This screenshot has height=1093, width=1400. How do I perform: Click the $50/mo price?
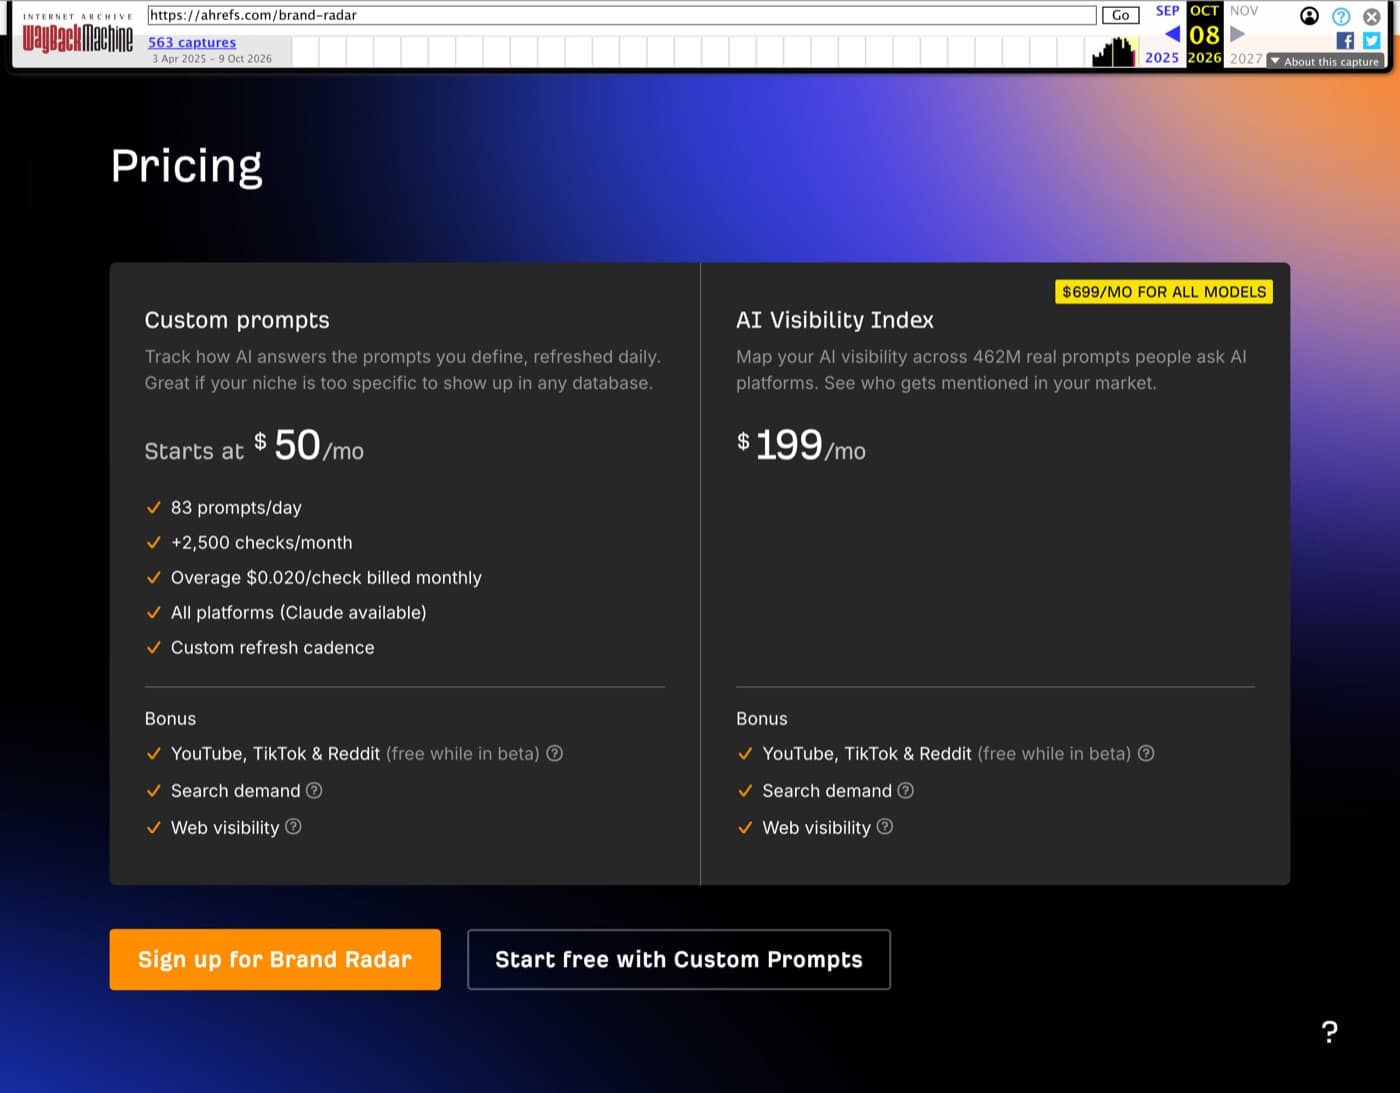click(309, 446)
